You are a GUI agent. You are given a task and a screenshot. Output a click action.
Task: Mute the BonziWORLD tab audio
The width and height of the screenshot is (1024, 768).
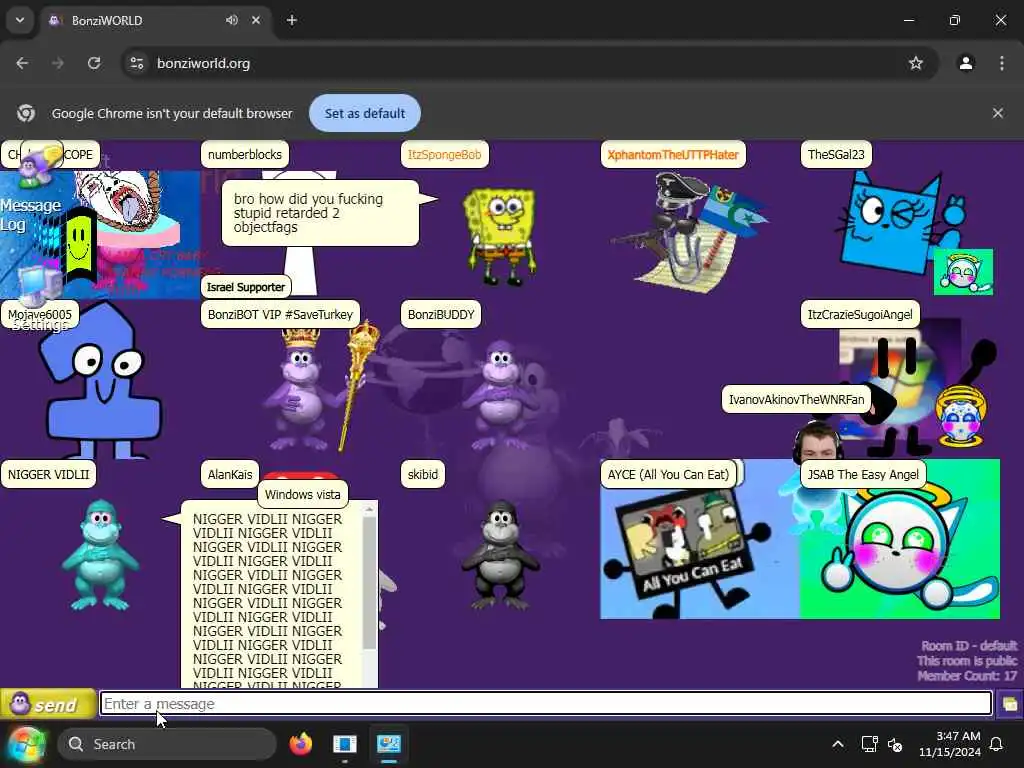[x=232, y=20]
